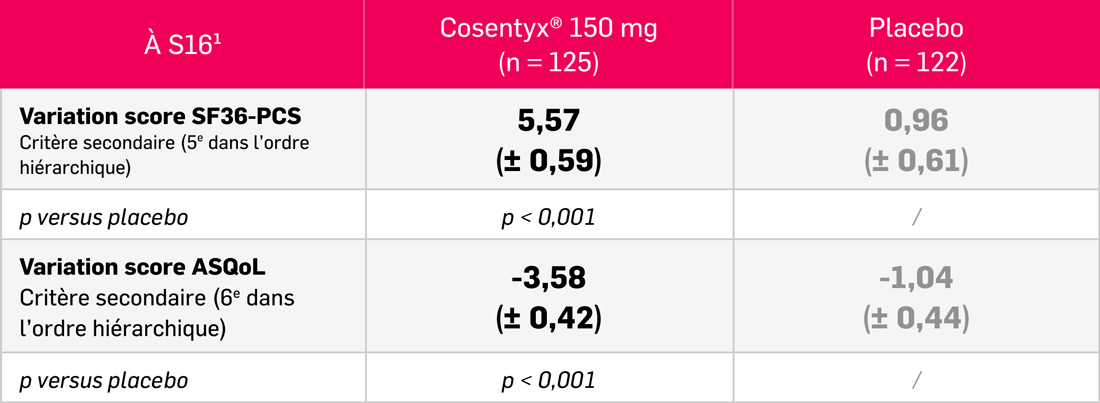
Task: Click the (± 0,59) standard error
Action: 548,161
